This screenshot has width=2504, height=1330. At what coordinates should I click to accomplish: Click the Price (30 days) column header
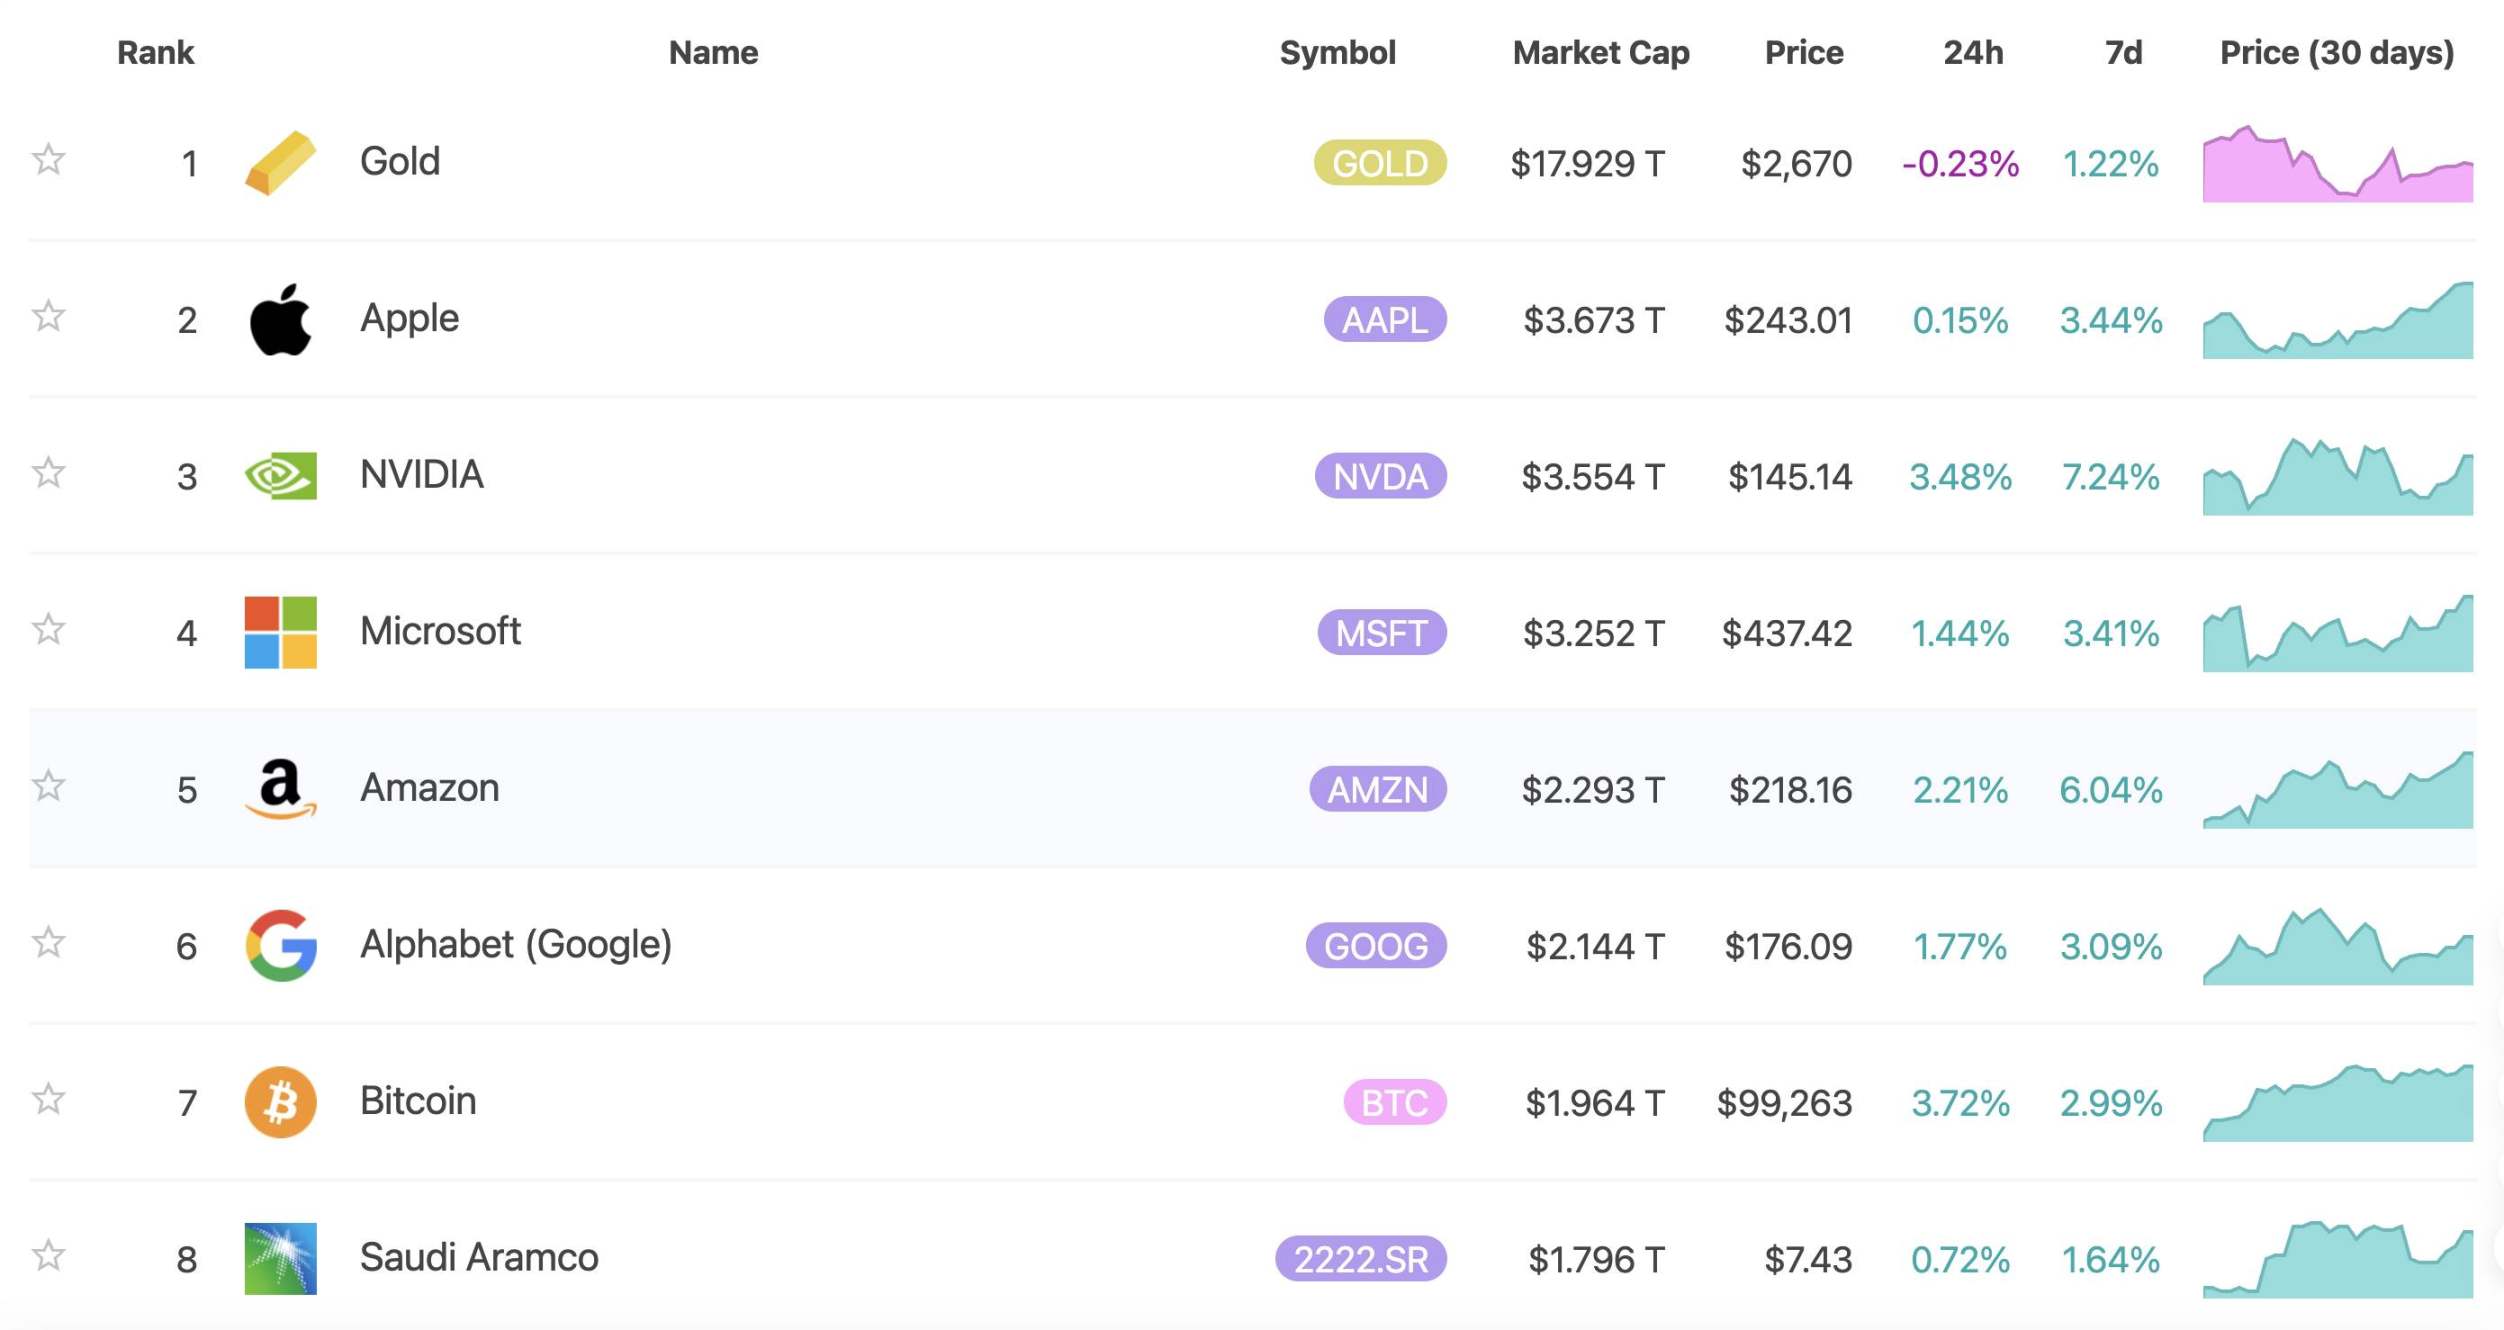(x=2337, y=52)
